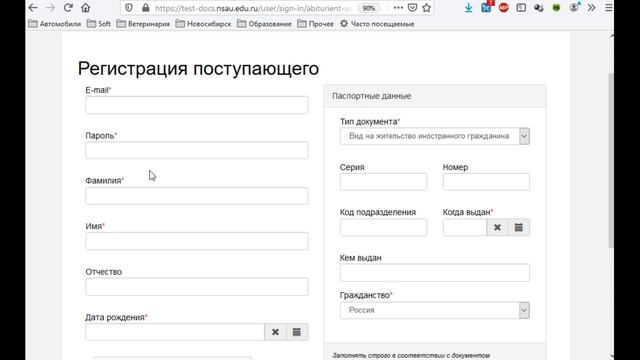Clear Дата рождения with the X button

click(x=276, y=332)
